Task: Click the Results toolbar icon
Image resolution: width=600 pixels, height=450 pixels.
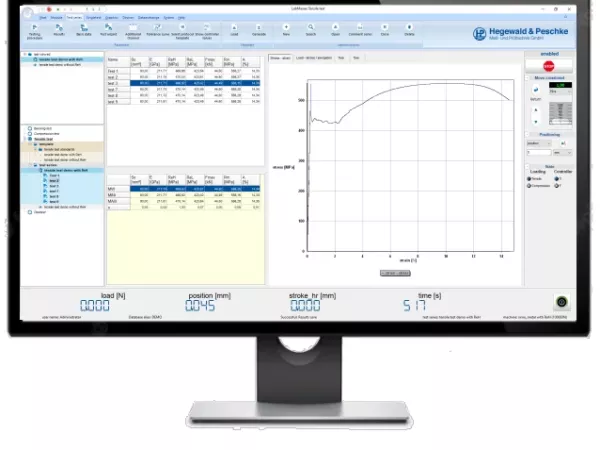Action: pos(59,32)
